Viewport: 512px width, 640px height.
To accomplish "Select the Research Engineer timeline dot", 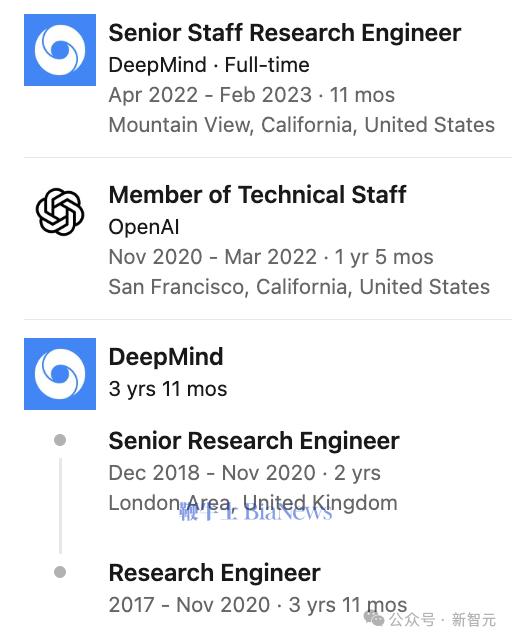I will click(60, 572).
